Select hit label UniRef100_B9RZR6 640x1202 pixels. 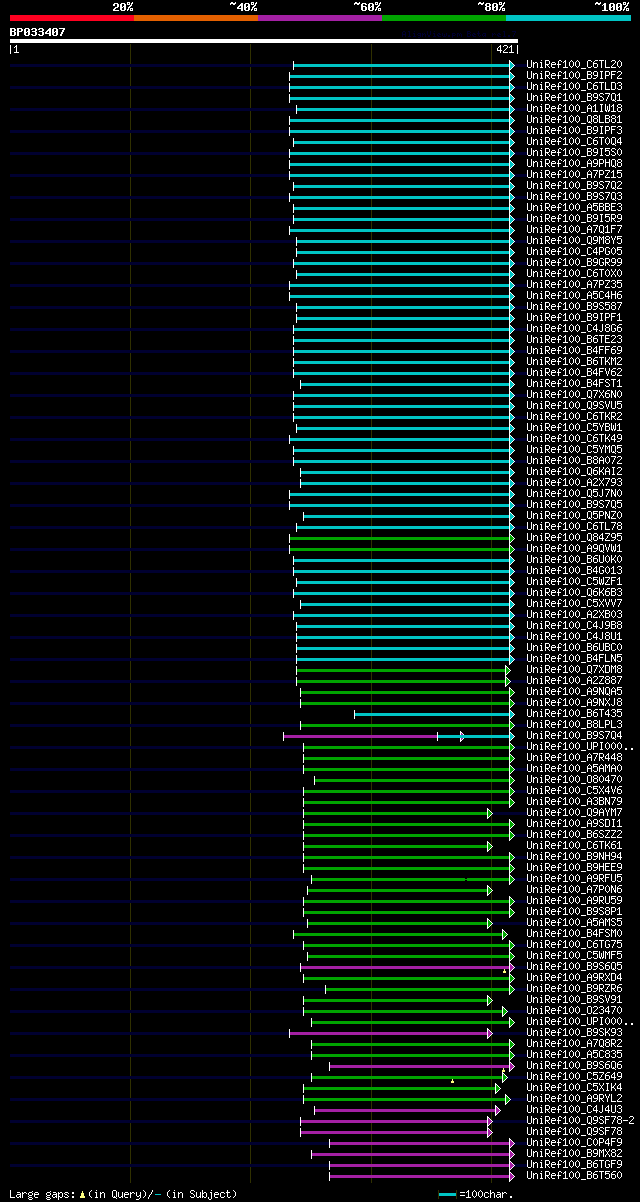click(x=574, y=988)
